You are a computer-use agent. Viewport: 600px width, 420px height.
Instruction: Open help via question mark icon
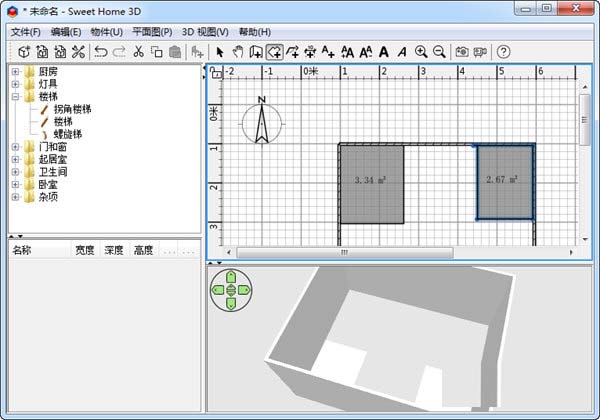tap(505, 51)
